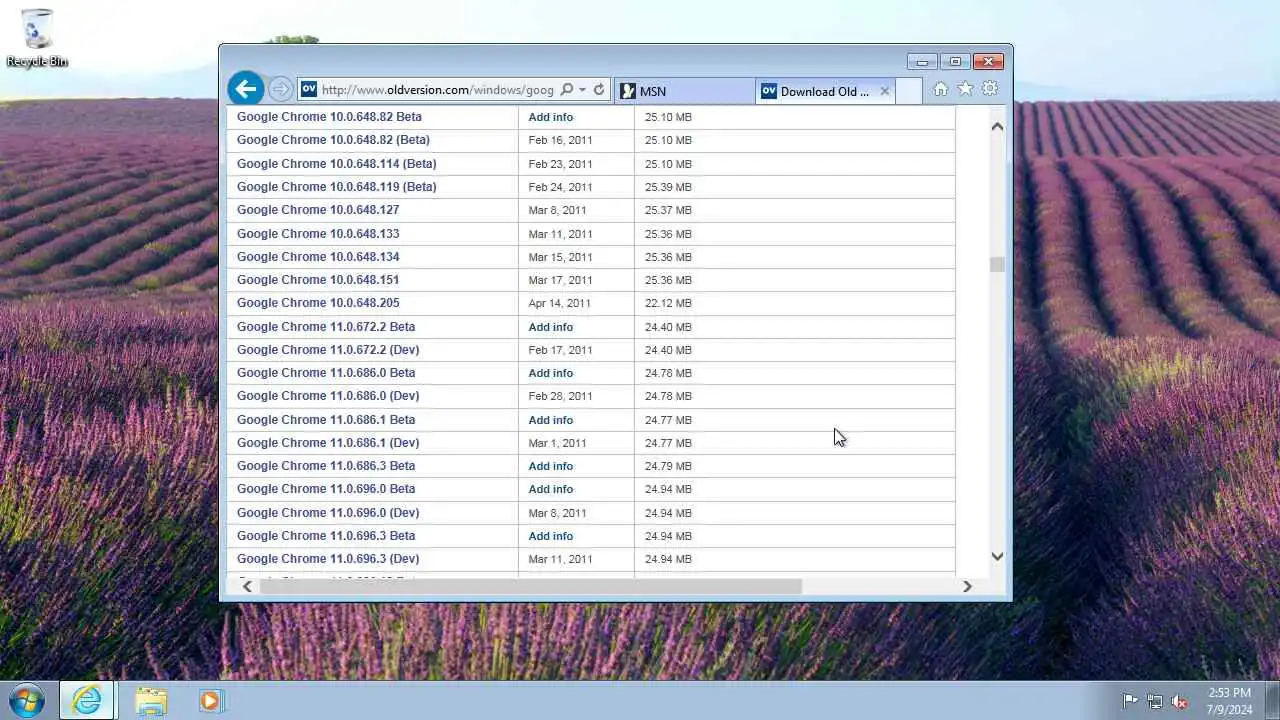The height and width of the screenshot is (720, 1280).
Task: Click Add info for Chrome 11.0.696.0 Beta
Action: (550, 489)
